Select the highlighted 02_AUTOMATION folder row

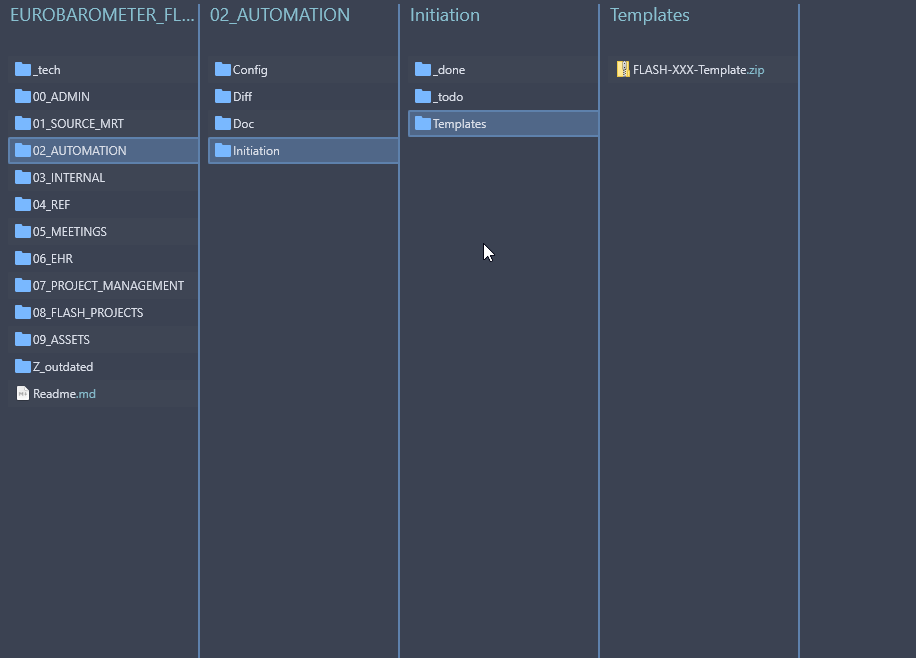click(103, 150)
